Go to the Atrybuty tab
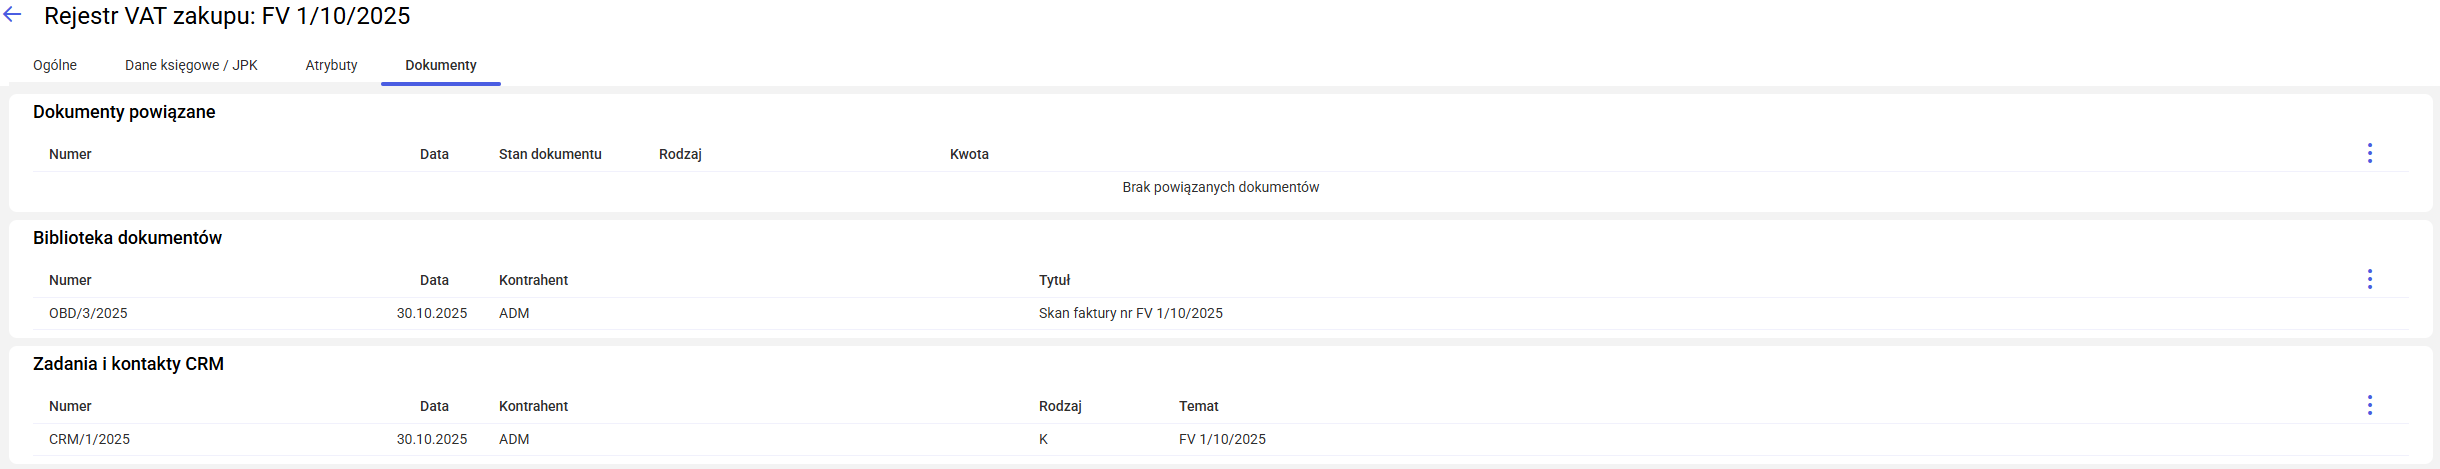The width and height of the screenshot is (2440, 469). tap(331, 65)
